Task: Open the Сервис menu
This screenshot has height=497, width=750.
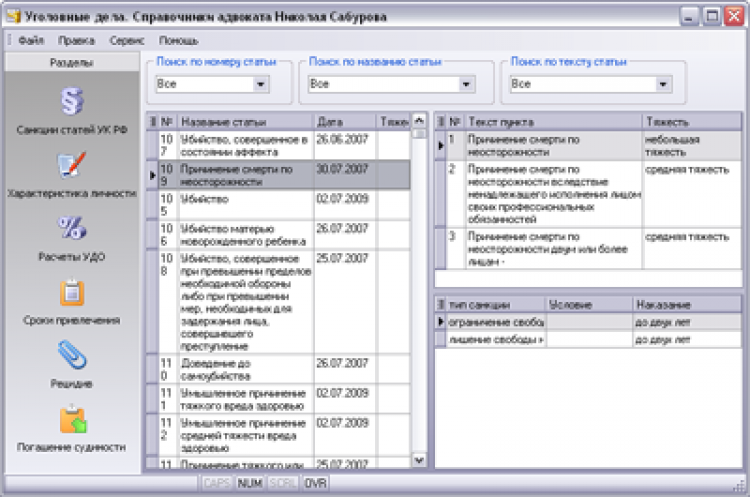Action: 127,41
